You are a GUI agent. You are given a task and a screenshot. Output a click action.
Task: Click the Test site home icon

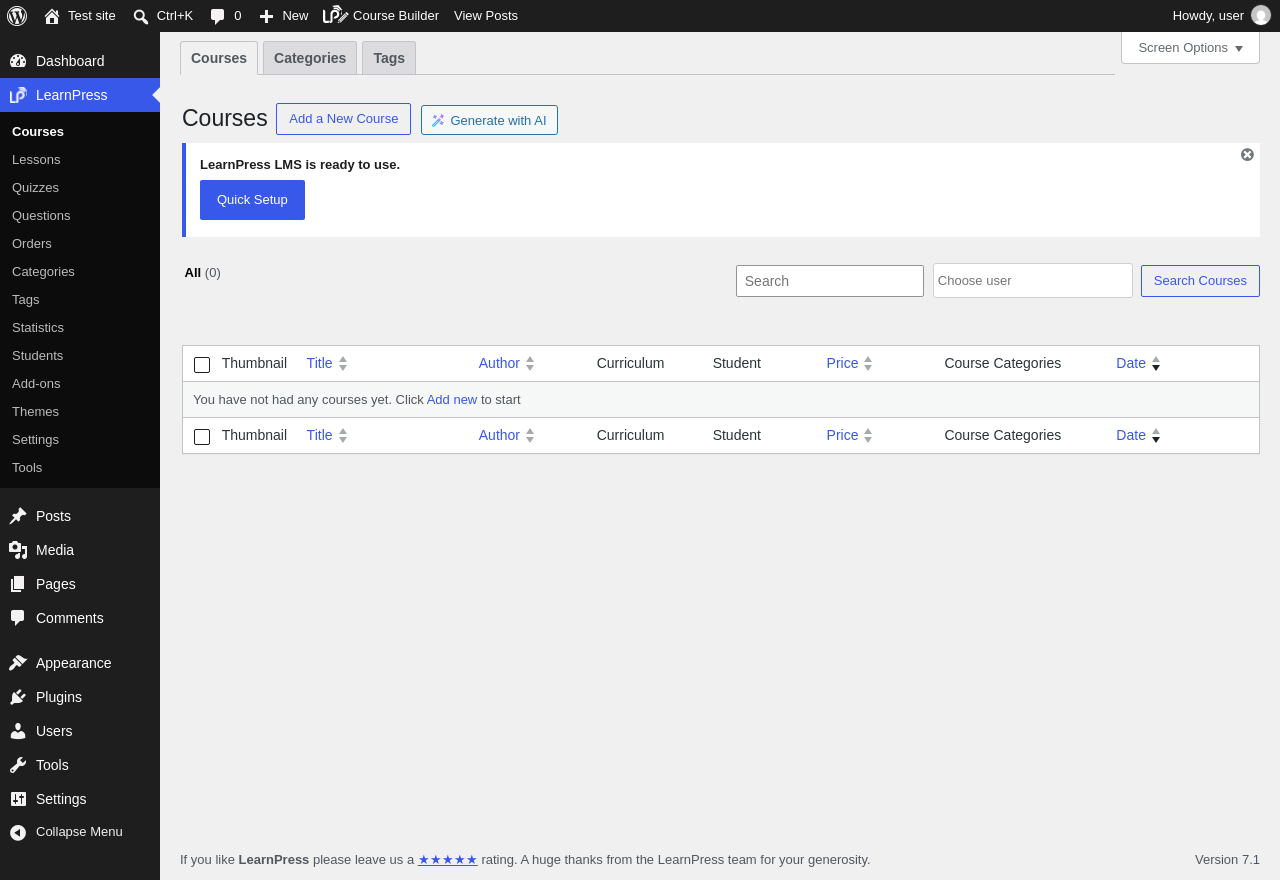(x=52, y=16)
